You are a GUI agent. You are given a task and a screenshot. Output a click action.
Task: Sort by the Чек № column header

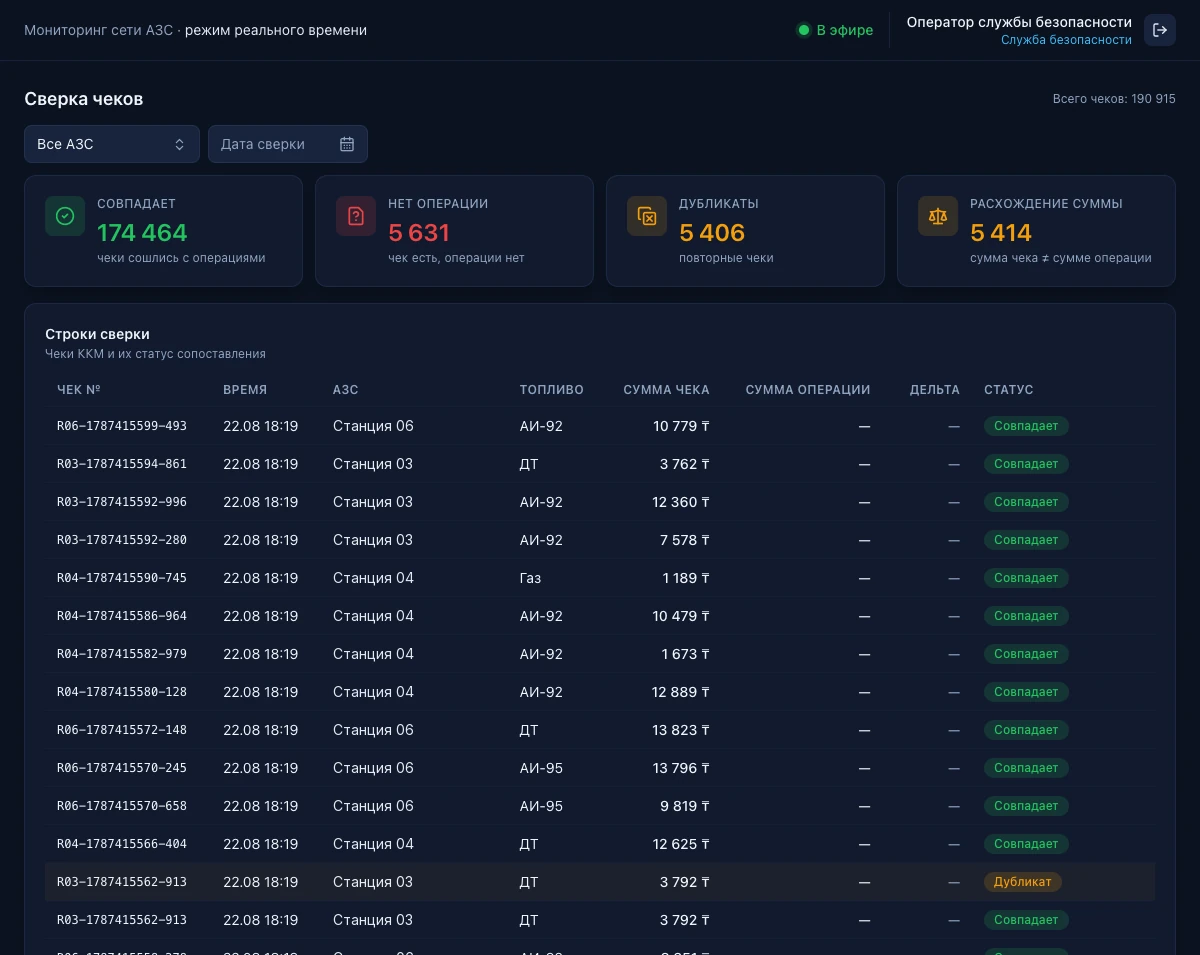click(x=79, y=390)
